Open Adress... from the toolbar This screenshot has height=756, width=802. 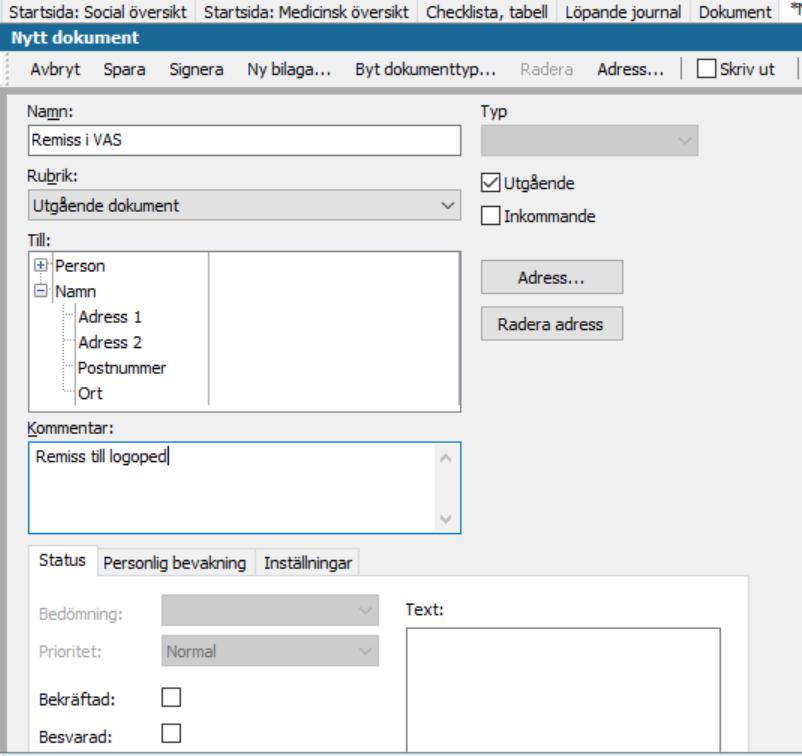(x=631, y=69)
